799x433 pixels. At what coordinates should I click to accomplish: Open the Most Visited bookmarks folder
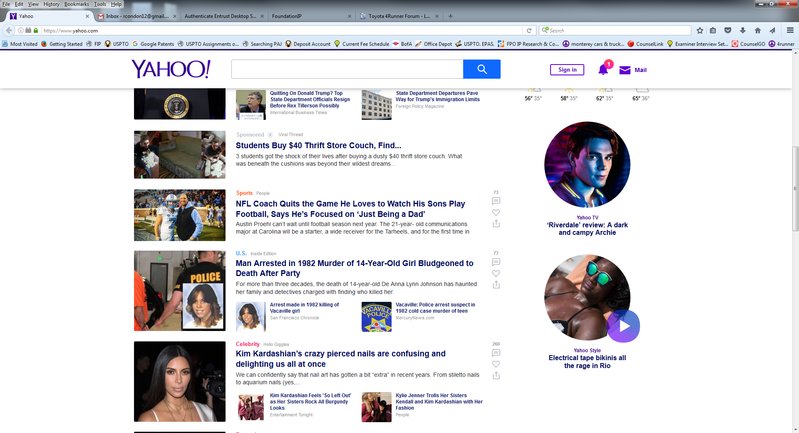click(x=20, y=44)
